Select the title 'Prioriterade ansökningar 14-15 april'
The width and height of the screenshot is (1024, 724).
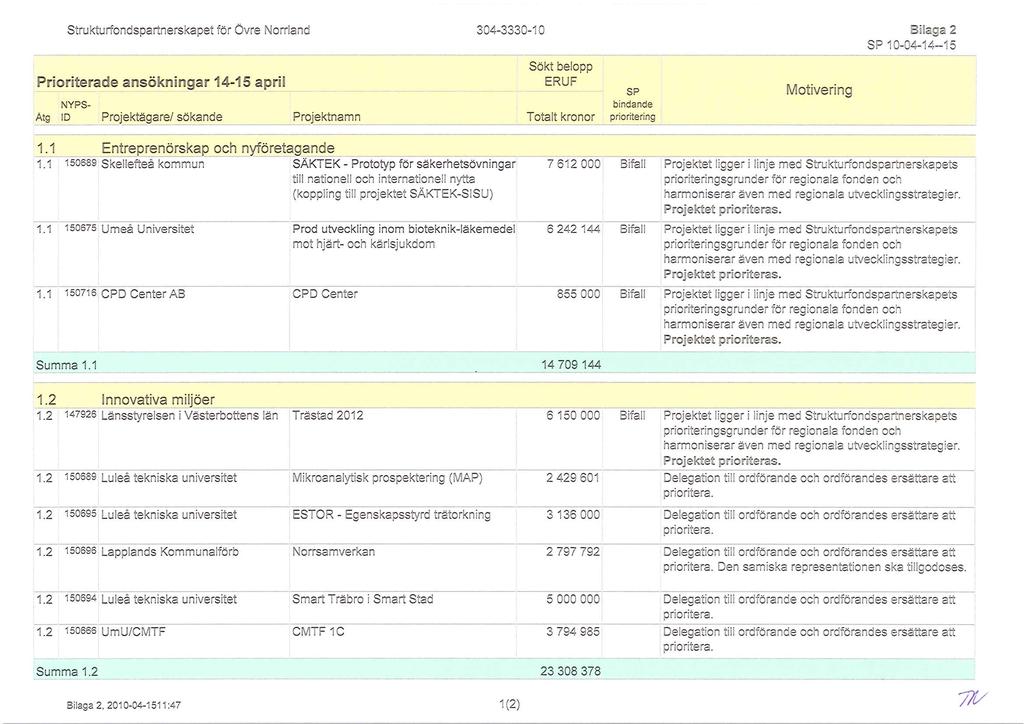[x=161, y=82]
